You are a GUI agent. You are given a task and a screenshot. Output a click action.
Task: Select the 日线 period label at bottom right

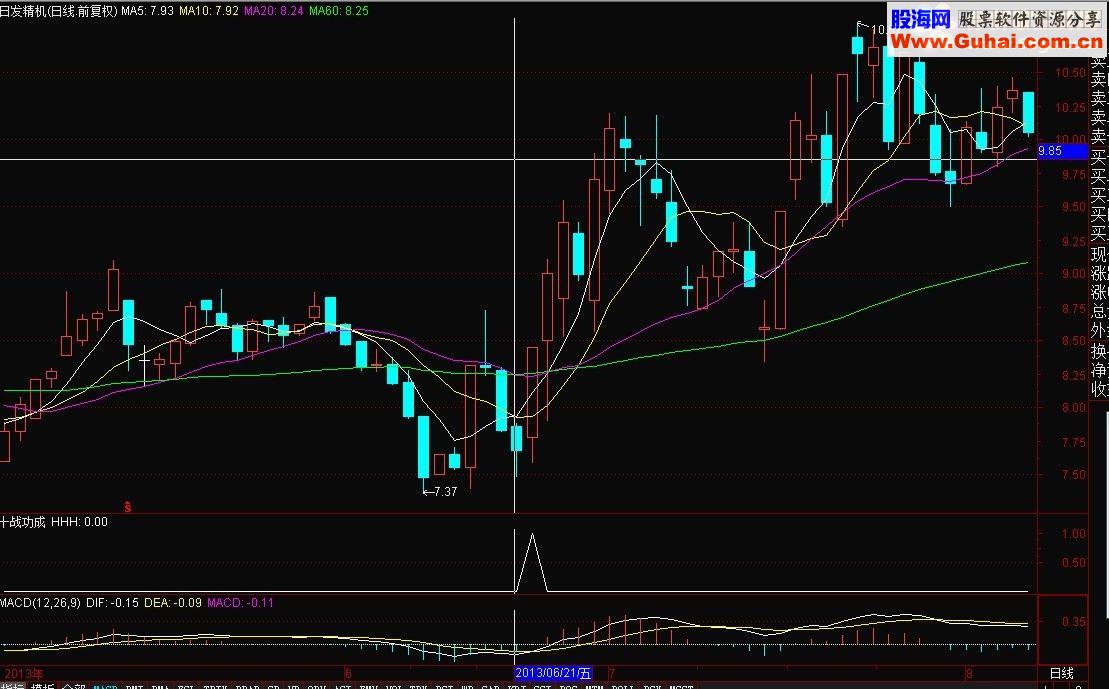1062,673
